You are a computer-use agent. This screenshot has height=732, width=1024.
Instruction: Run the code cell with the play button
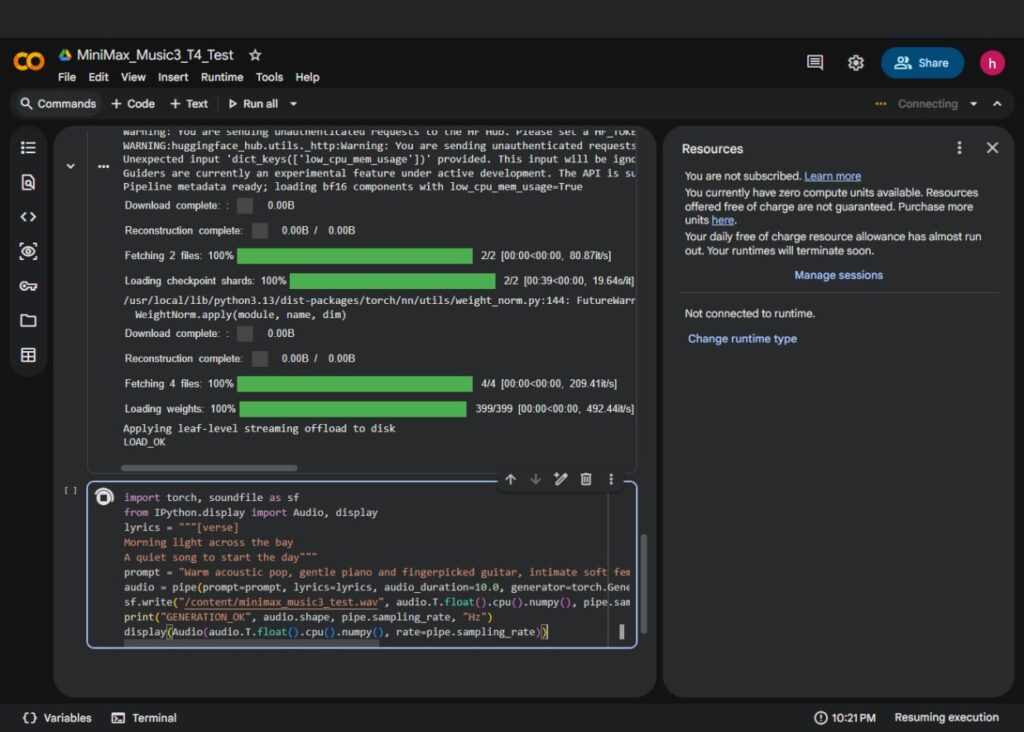click(104, 498)
